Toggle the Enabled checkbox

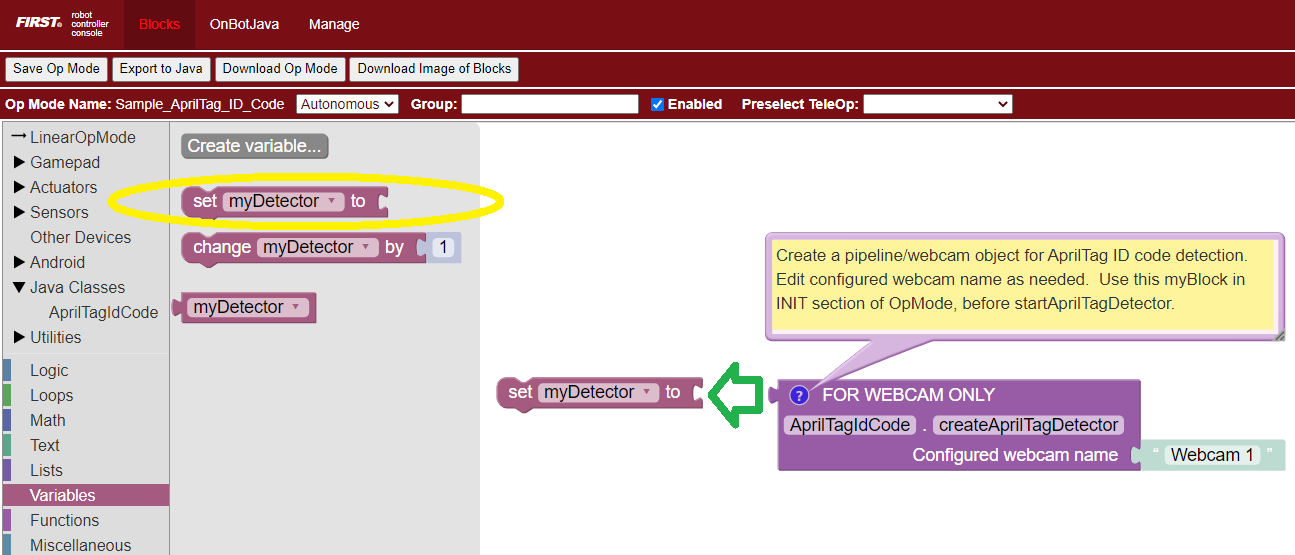[x=658, y=105]
